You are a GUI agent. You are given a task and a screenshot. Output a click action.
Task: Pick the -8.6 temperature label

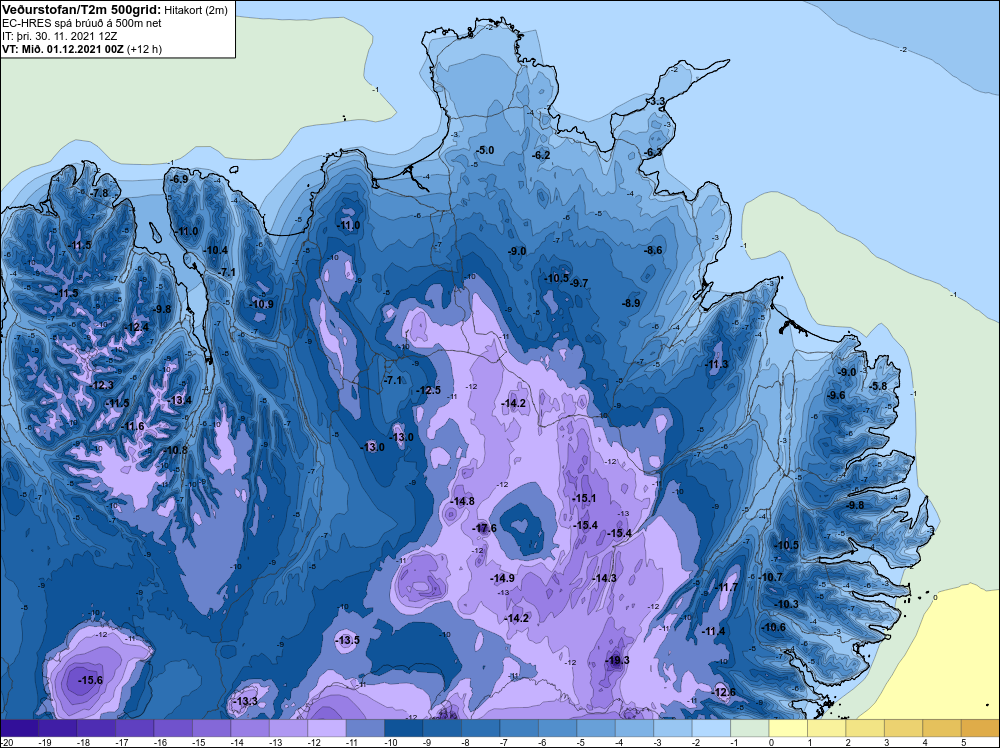point(654,250)
